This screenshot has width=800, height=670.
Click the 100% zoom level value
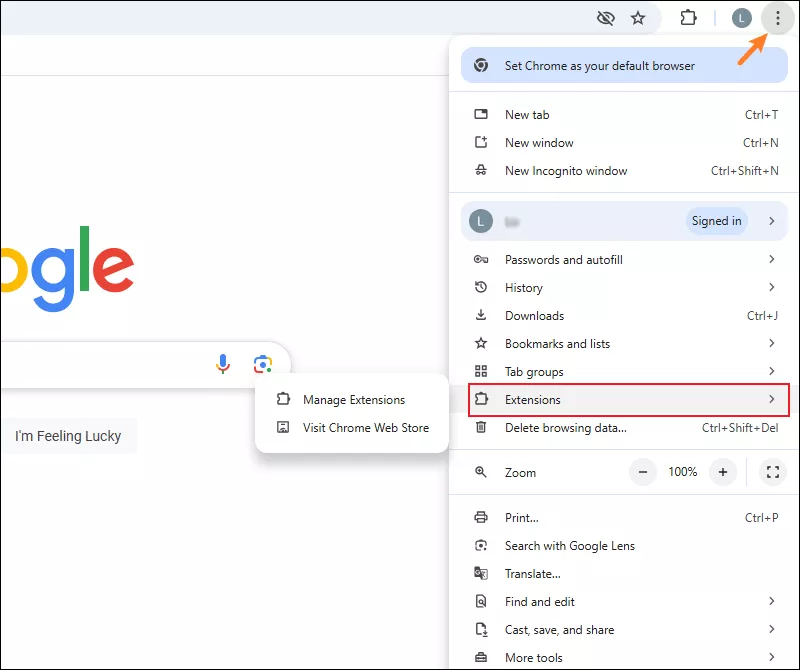(683, 472)
